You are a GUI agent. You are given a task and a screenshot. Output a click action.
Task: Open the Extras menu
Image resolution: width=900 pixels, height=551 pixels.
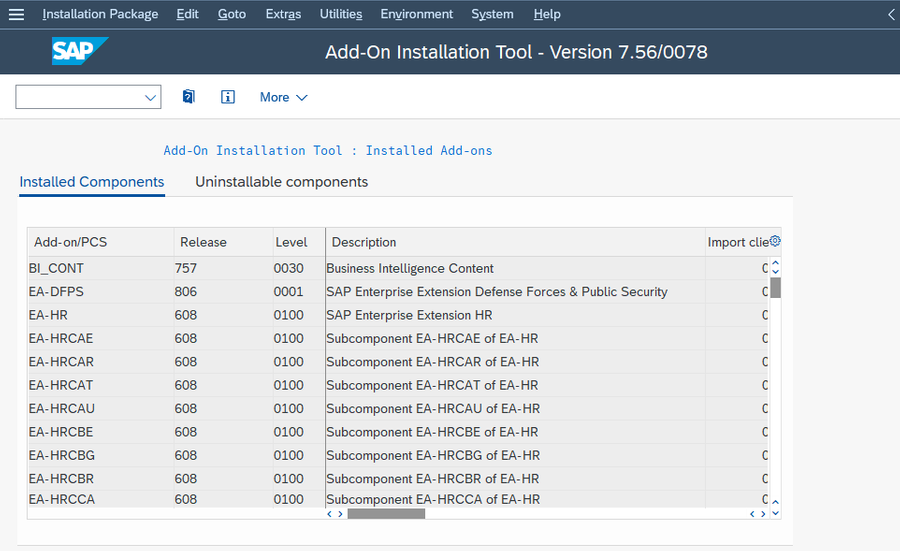click(283, 14)
